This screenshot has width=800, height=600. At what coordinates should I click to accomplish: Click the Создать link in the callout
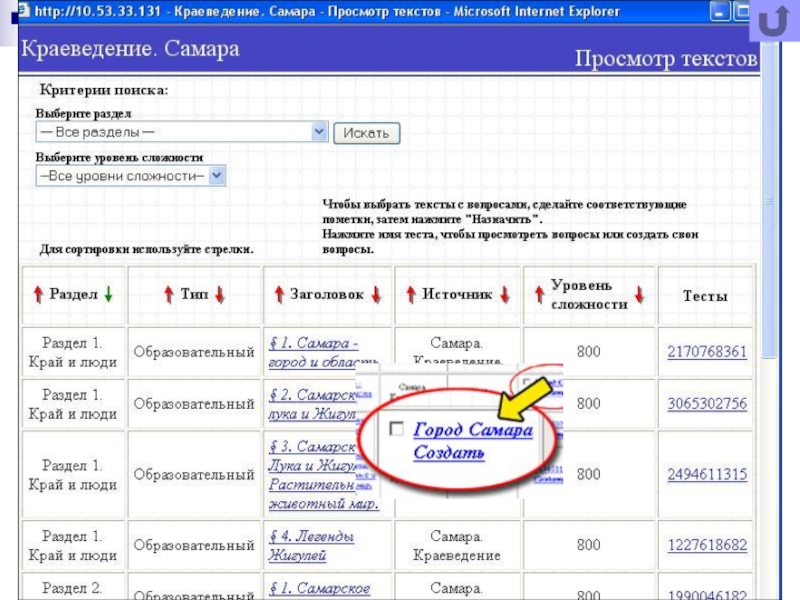pos(449,452)
